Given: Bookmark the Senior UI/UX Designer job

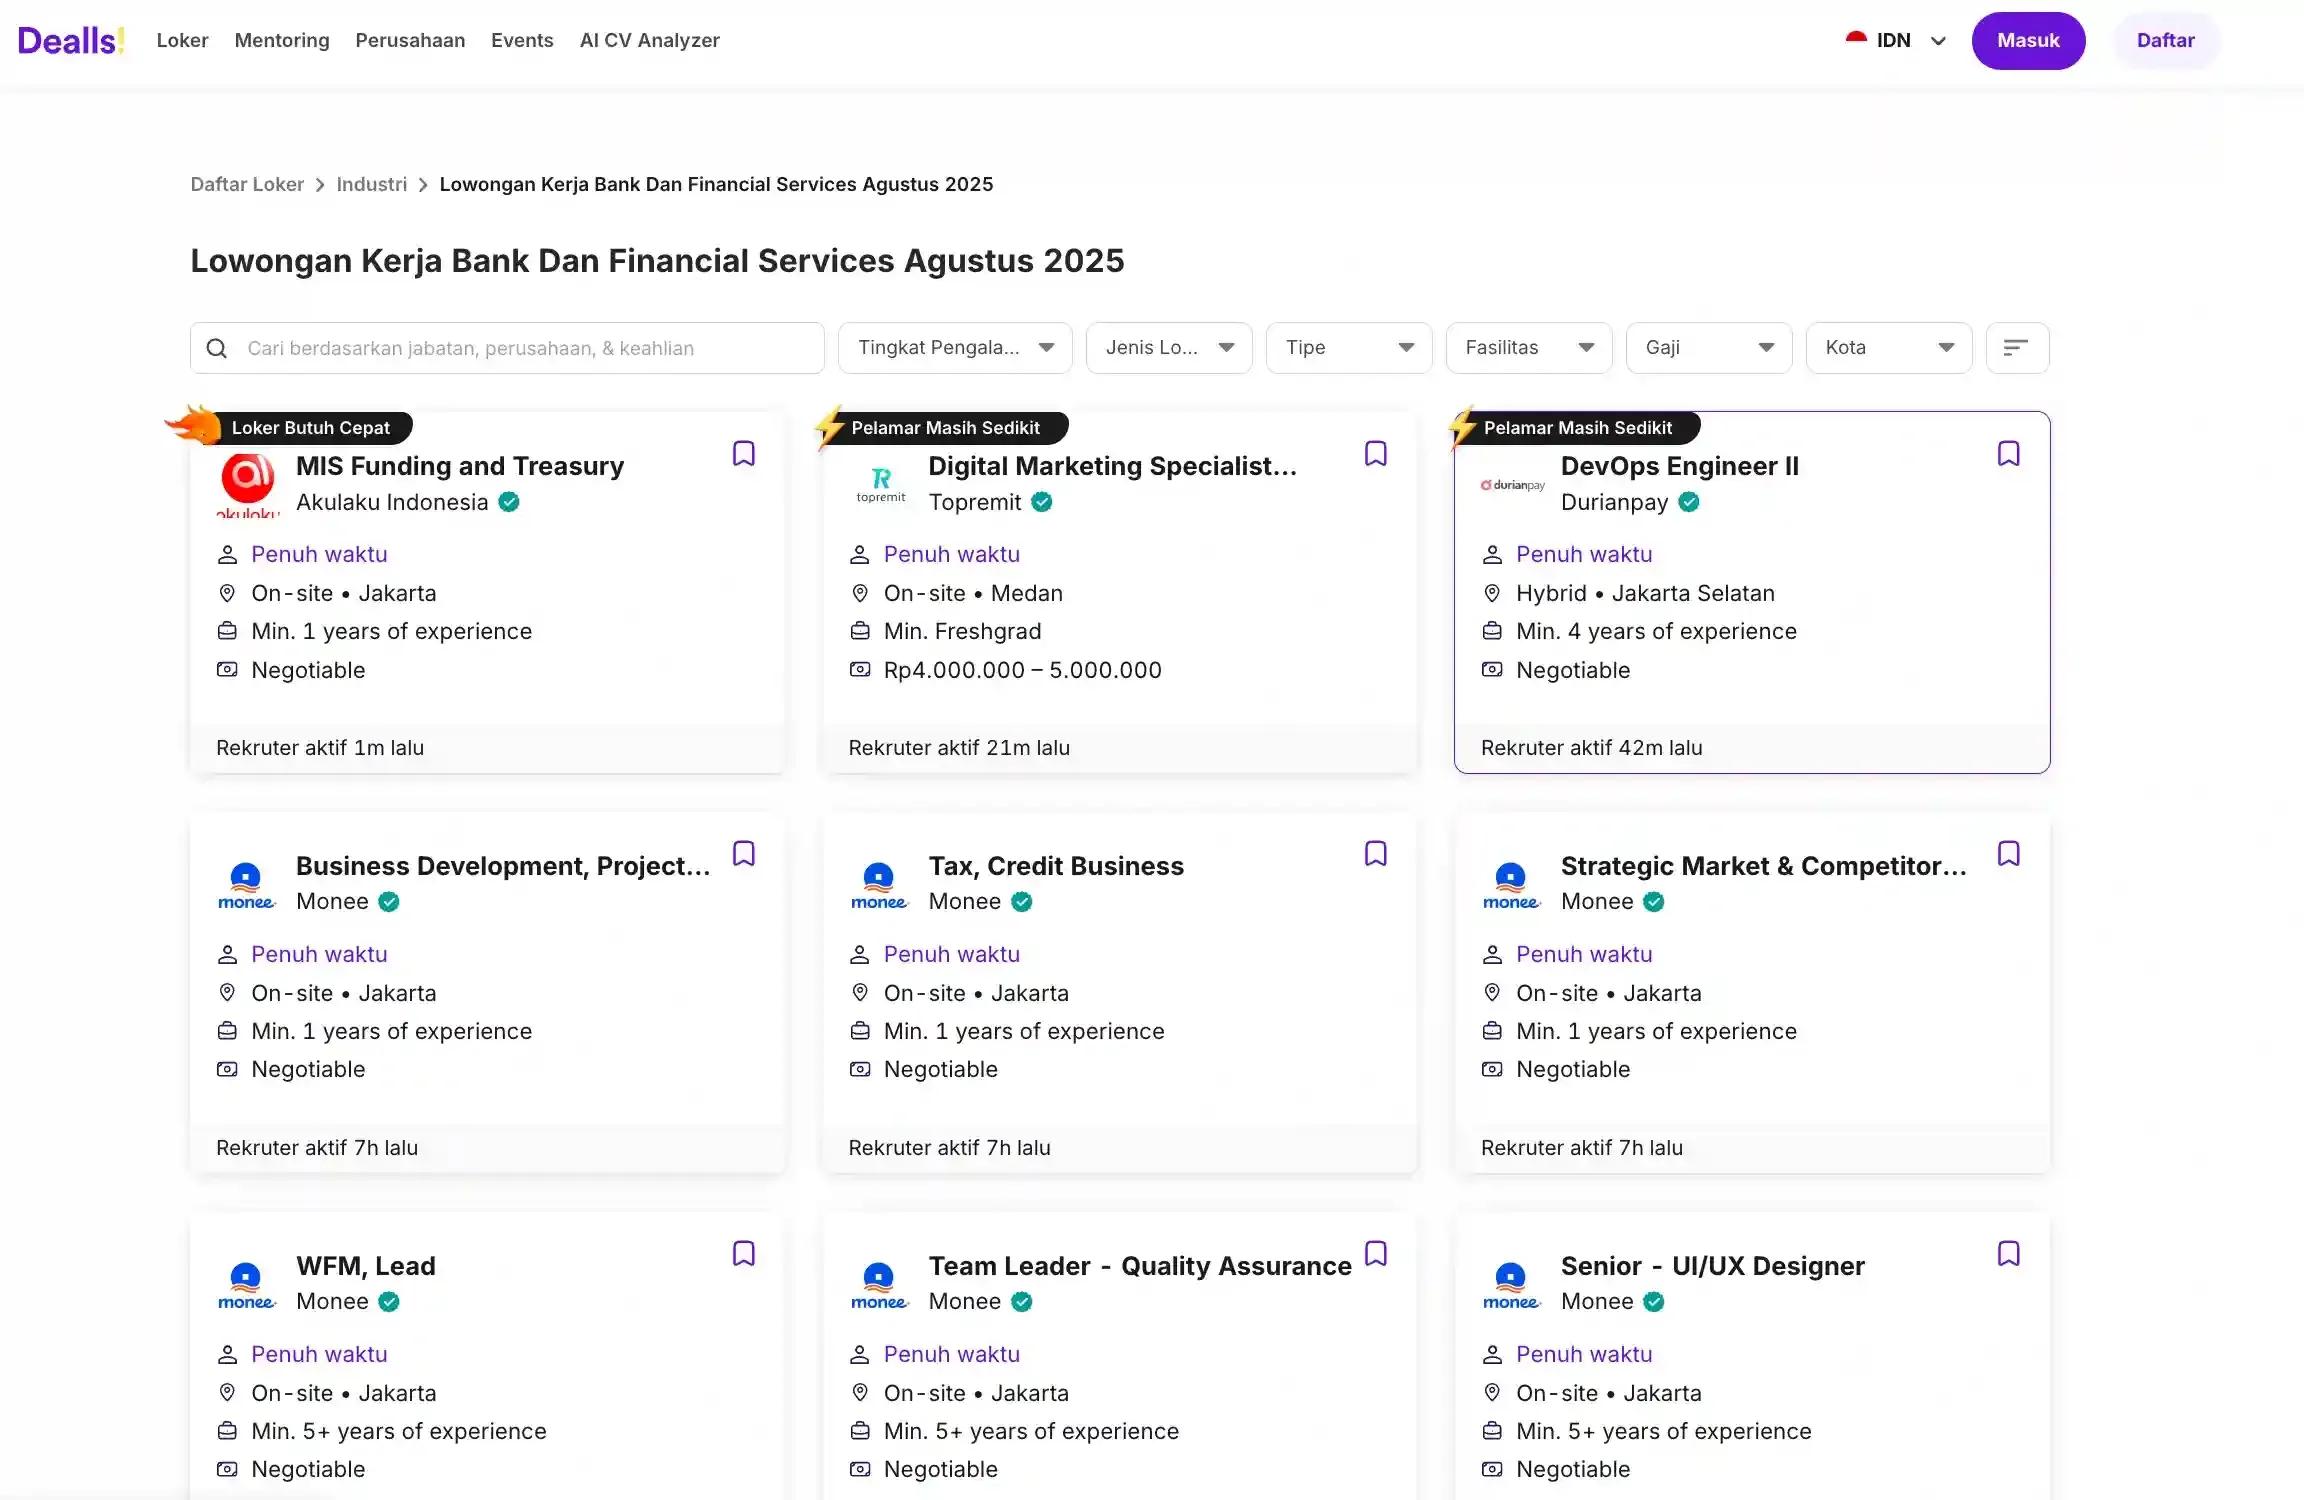Looking at the screenshot, I should click(x=2008, y=1253).
